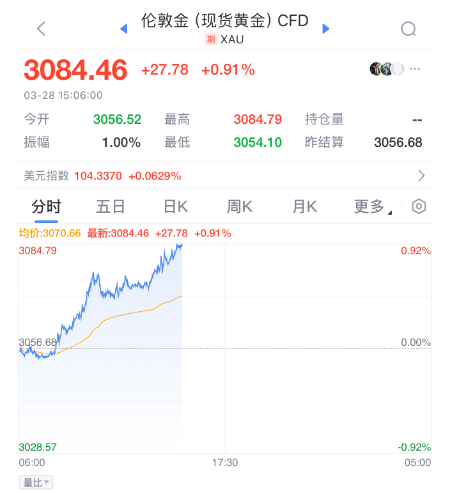
Task: Switch to next instrument with blue right triangle
Action: (326, 29)
